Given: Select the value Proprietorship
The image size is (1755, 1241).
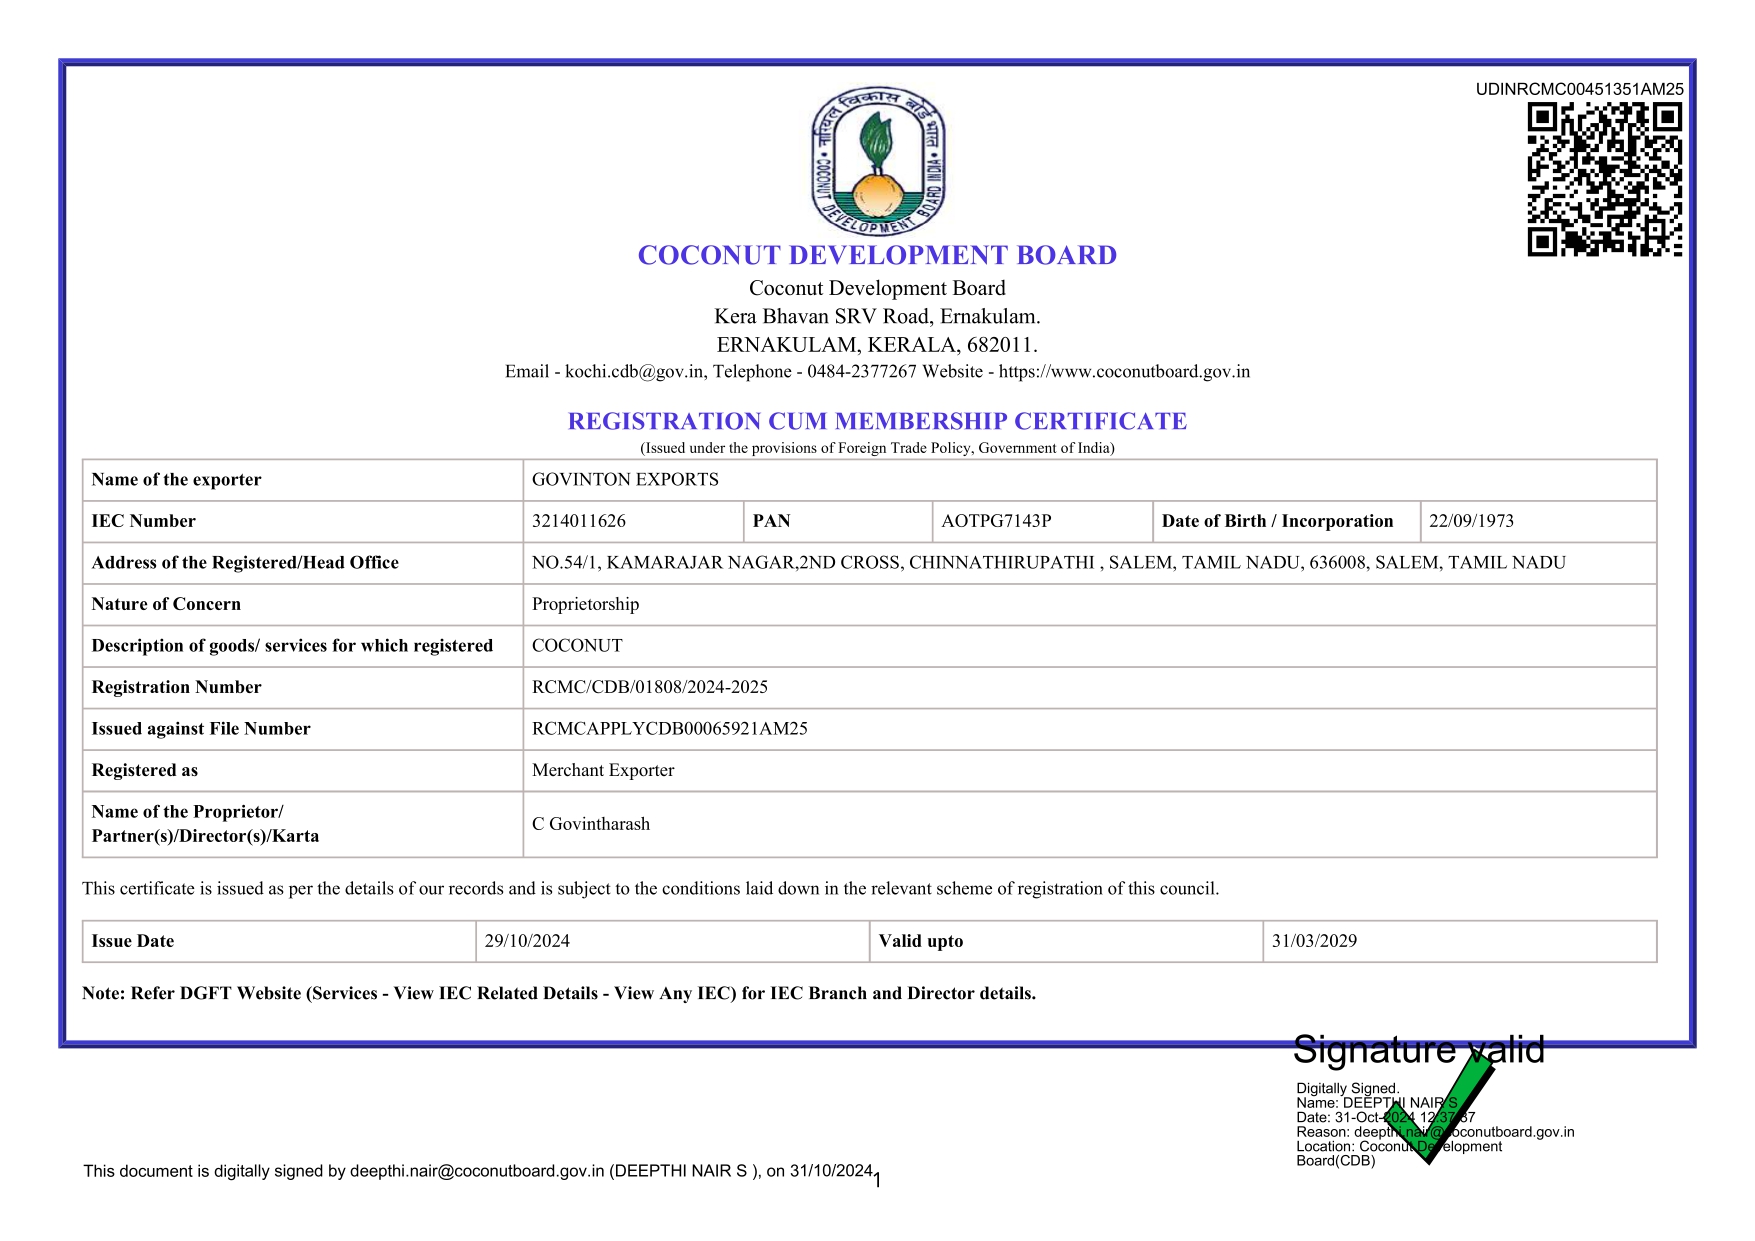Looking at the screenshot, I should pyautogui.click(x=585, y=604).
